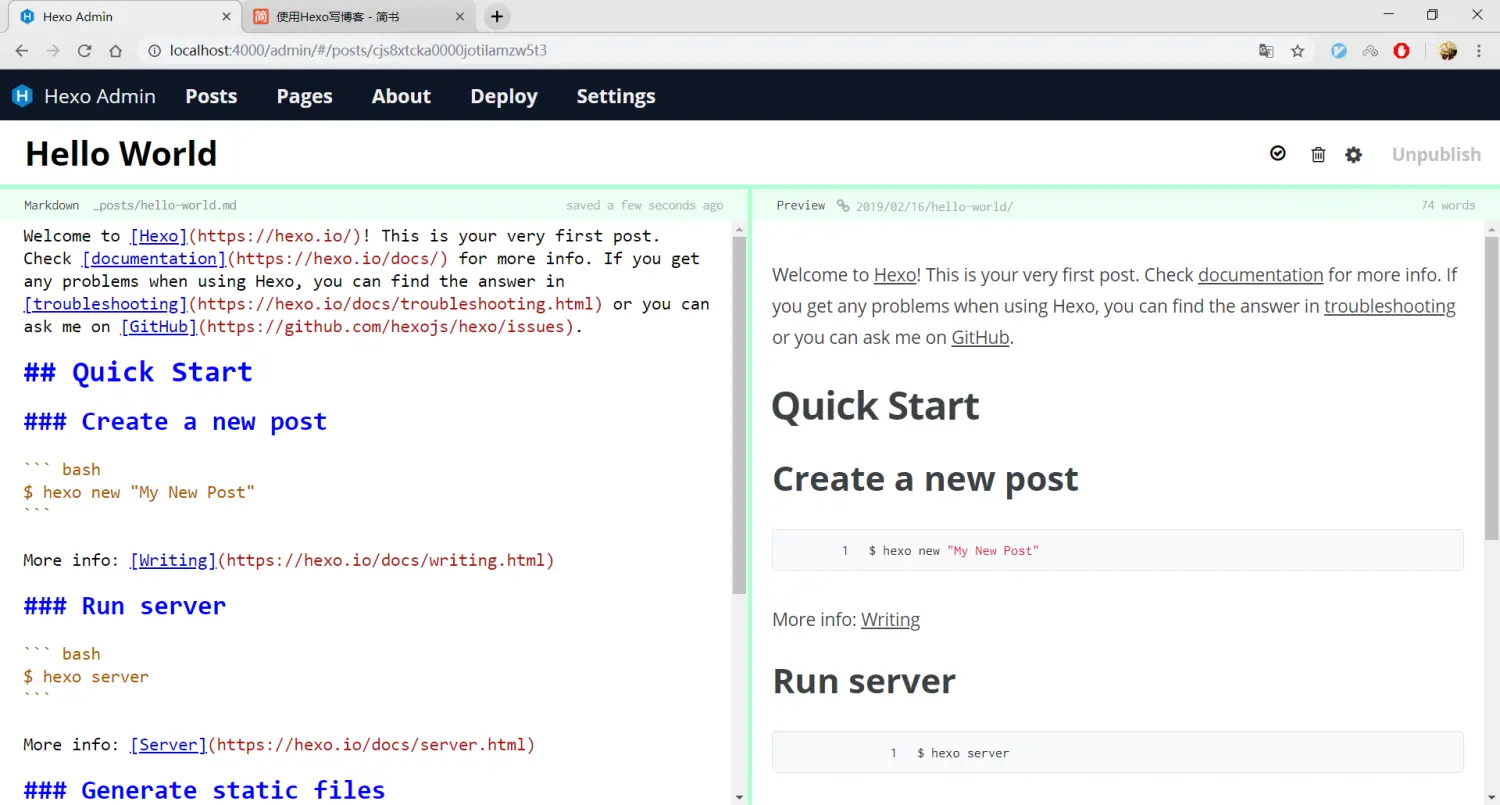Click the site information icon in the address bar
The image size is (1500, 805).
(154, 51)
